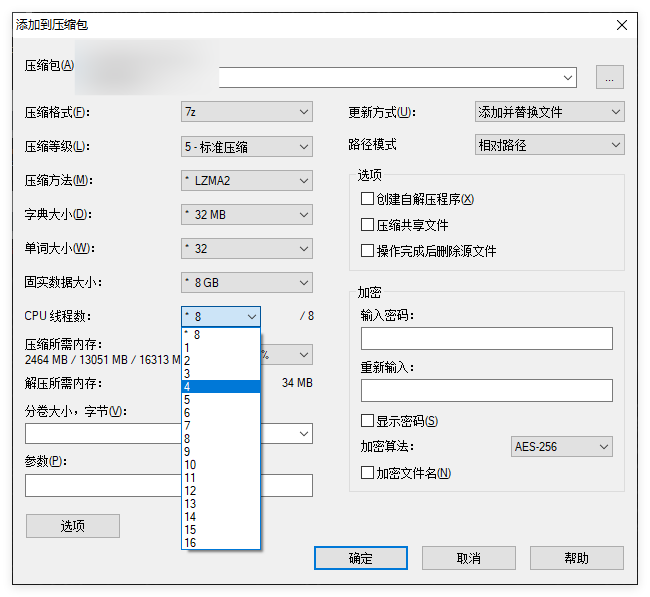
Task: Open the 固实数据大小 dropdown showing 8 GB
Action: (247, 283)
